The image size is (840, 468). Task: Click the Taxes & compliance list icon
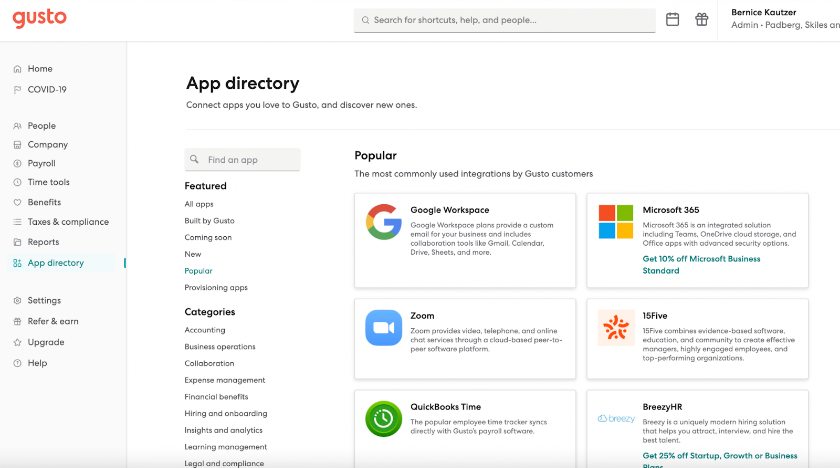(17, 222)
